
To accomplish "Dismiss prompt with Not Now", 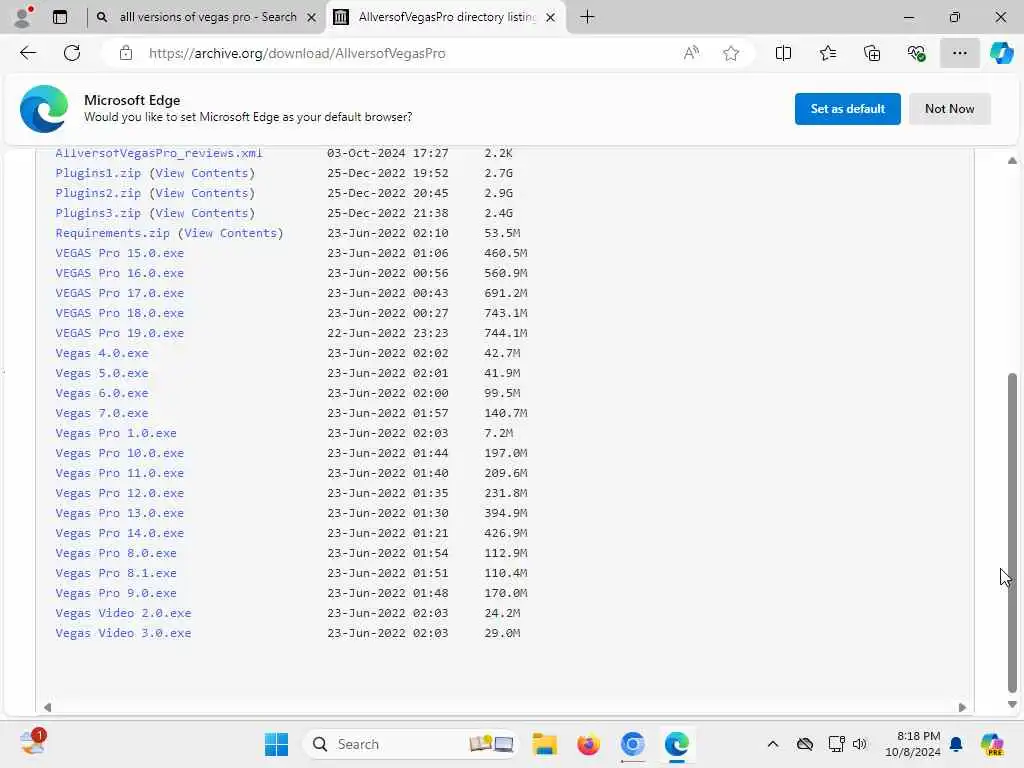I will (949, 109).
